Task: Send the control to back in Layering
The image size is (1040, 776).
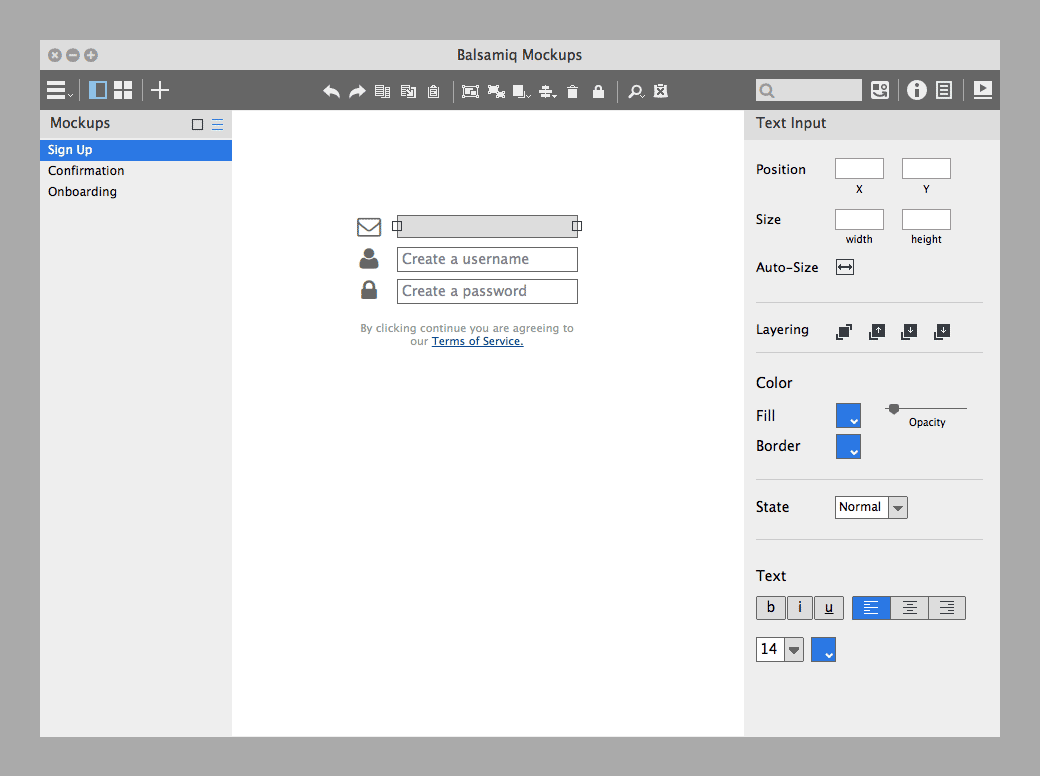Action: coord(941,331)
